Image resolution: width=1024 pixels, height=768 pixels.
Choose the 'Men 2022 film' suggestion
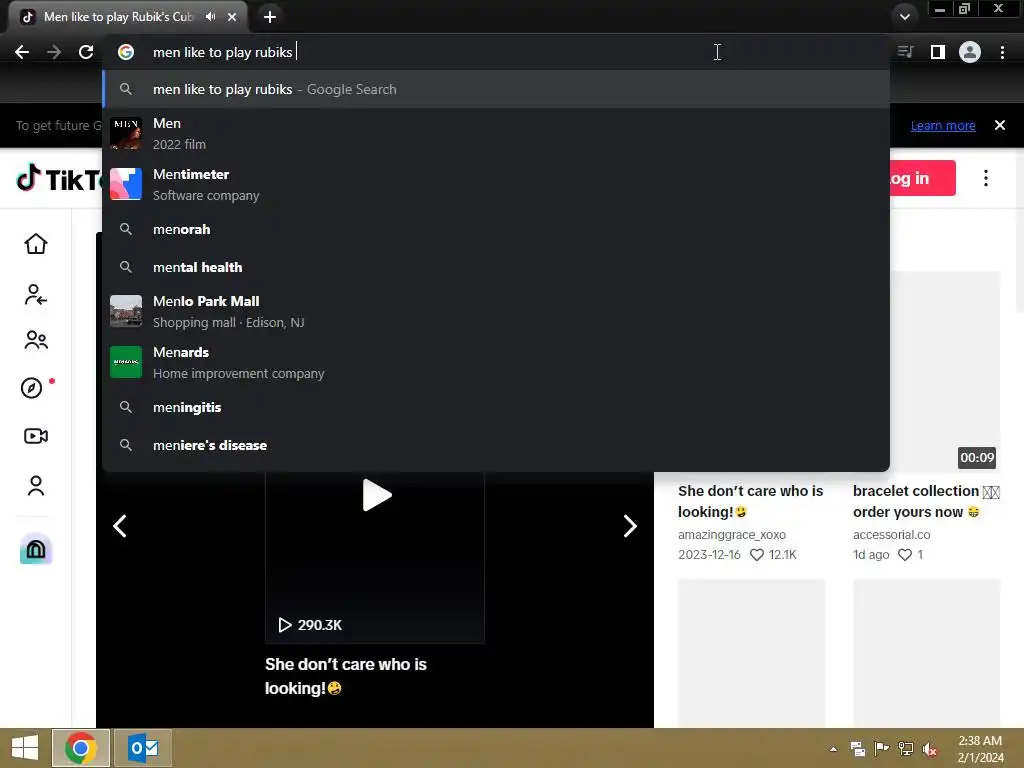(x=496, y=134)
